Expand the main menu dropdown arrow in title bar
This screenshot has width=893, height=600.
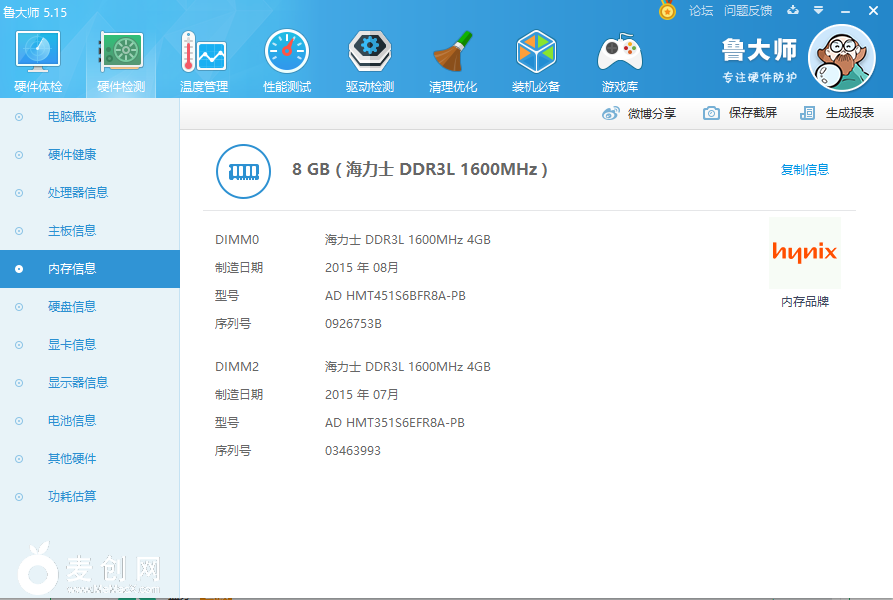pos(818,11)
